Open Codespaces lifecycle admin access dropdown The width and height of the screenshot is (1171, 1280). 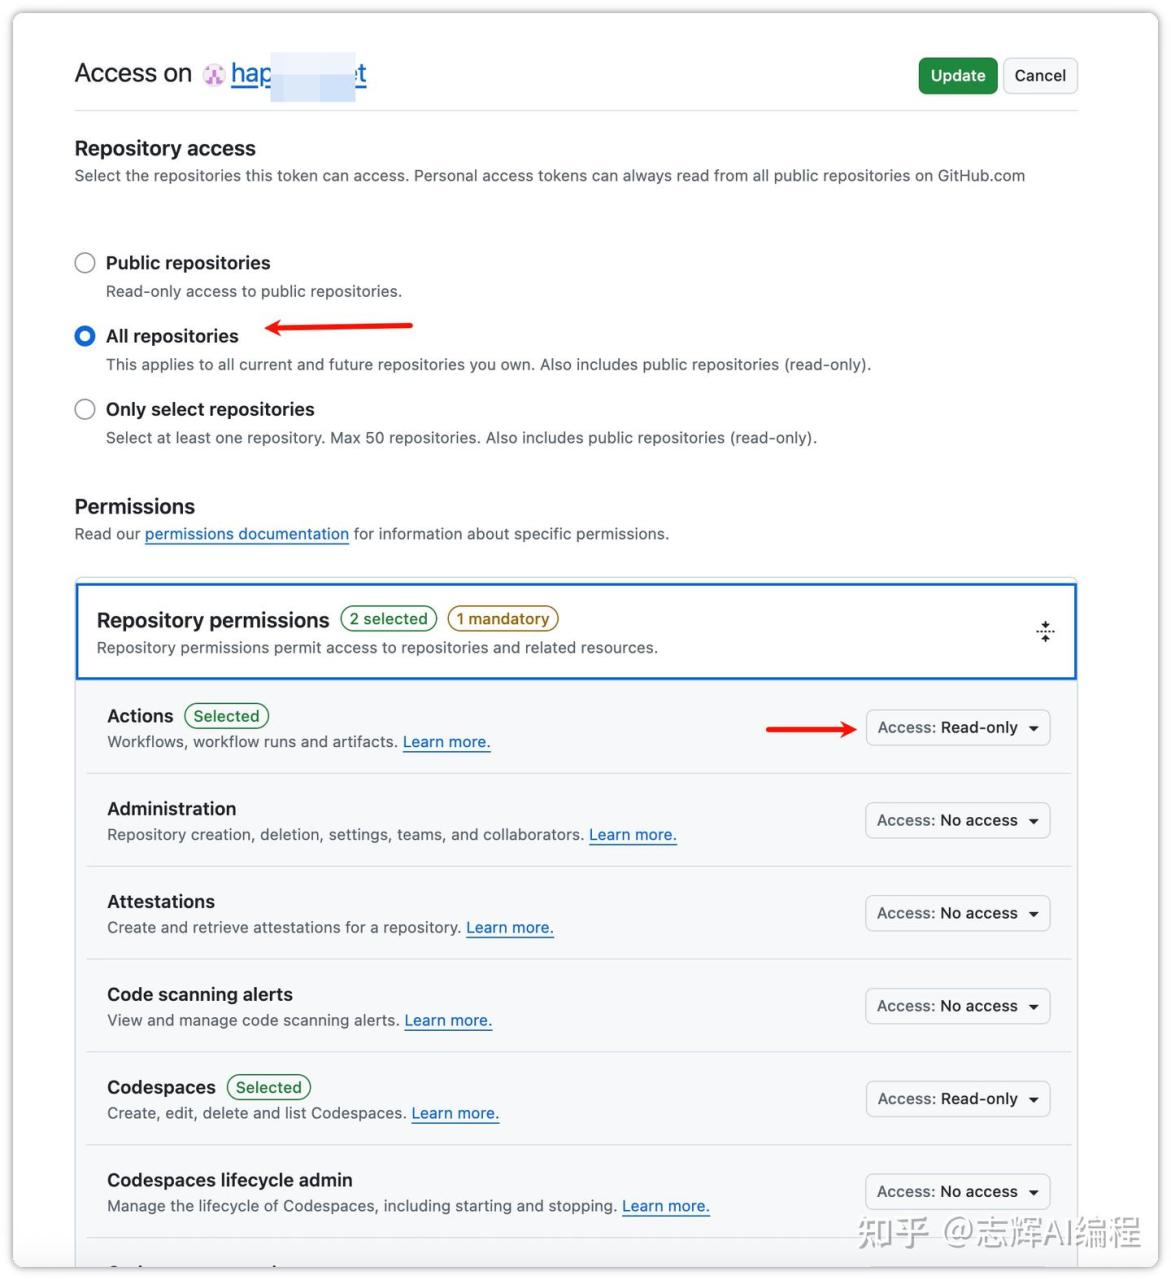coord(957,1192)
